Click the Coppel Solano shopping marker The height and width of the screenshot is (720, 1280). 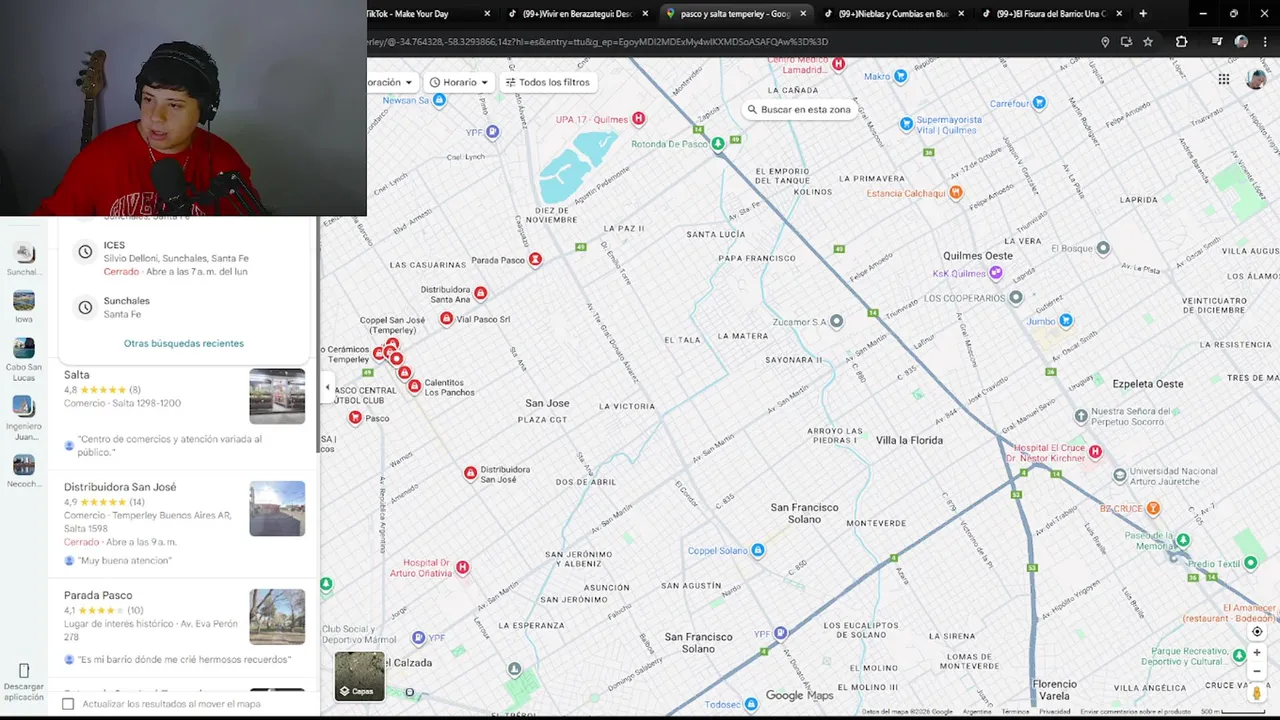click(x=758, y=550)
